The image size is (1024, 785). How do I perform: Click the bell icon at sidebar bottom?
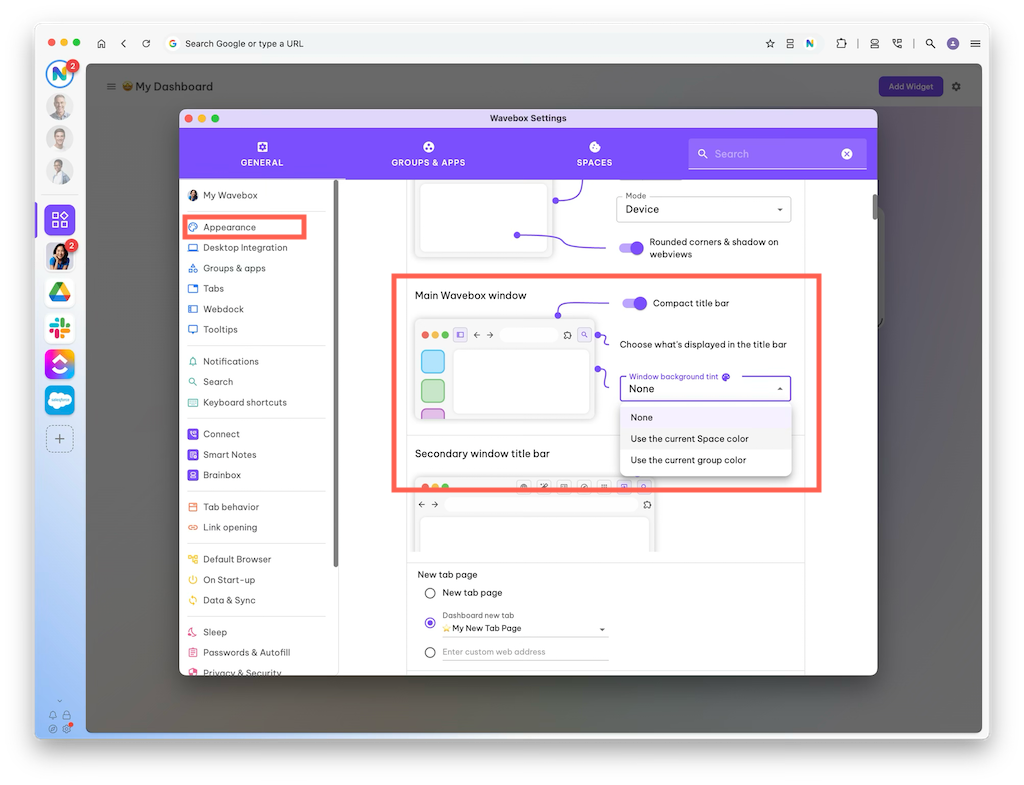point(53,715)
